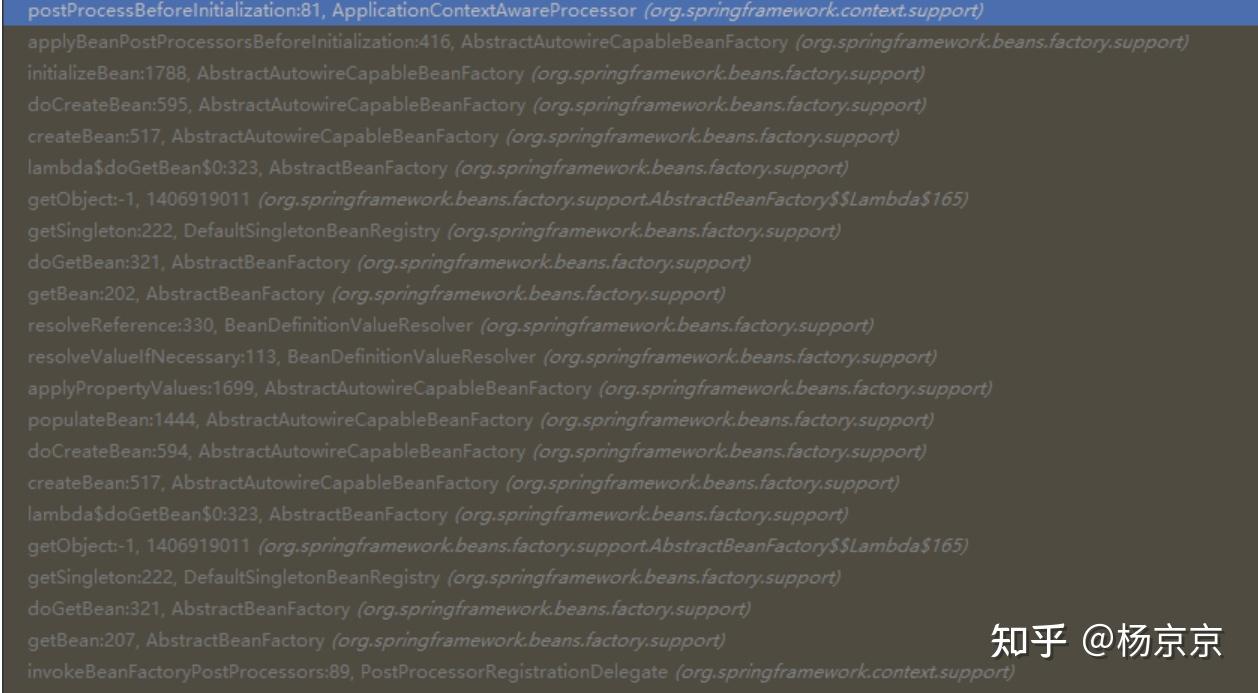This screenshot has height=693, width=1258.
Task: Select getSingleton:222 frame two rows above getBean:207
Action: point(629,577)
